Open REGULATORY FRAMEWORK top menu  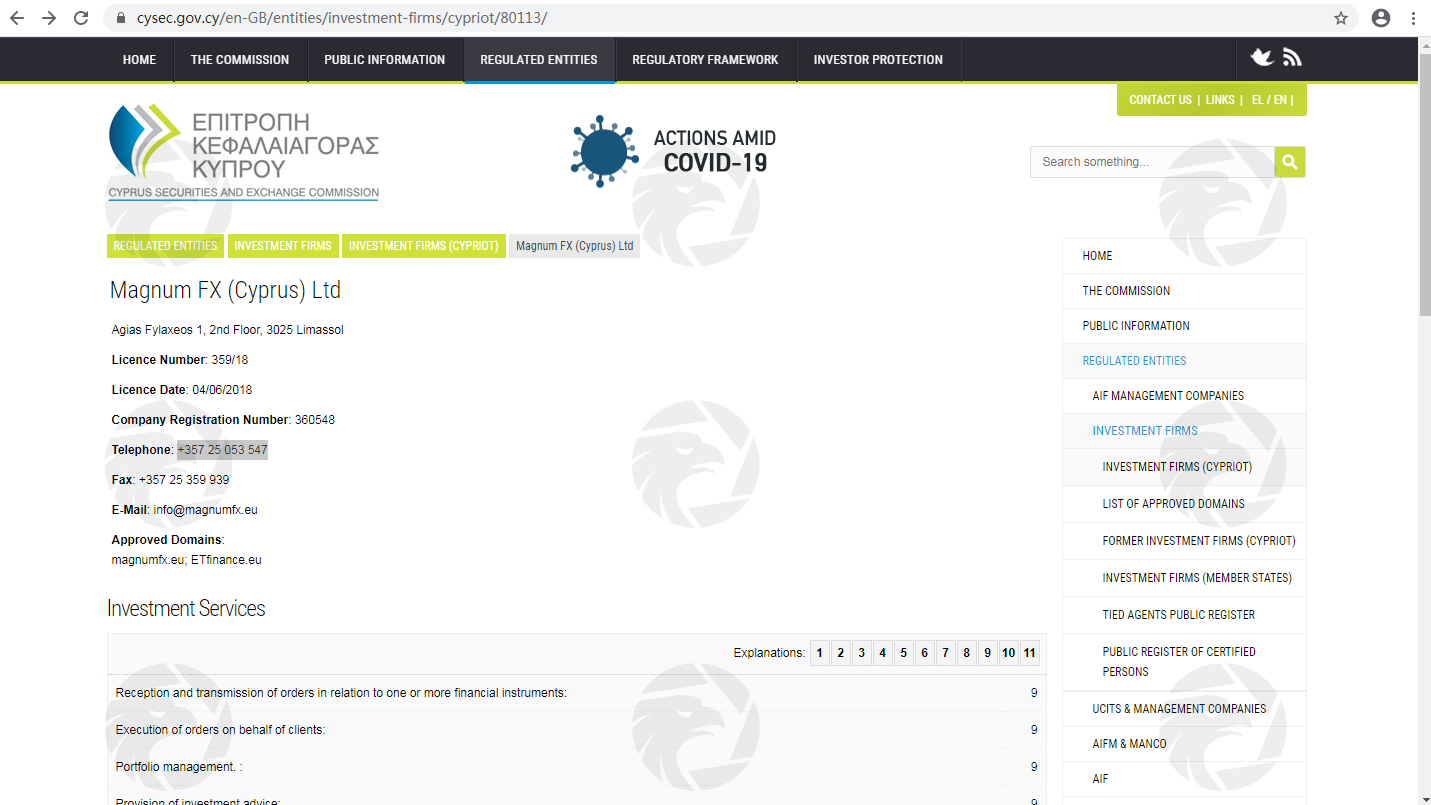(x=705, y=60)
